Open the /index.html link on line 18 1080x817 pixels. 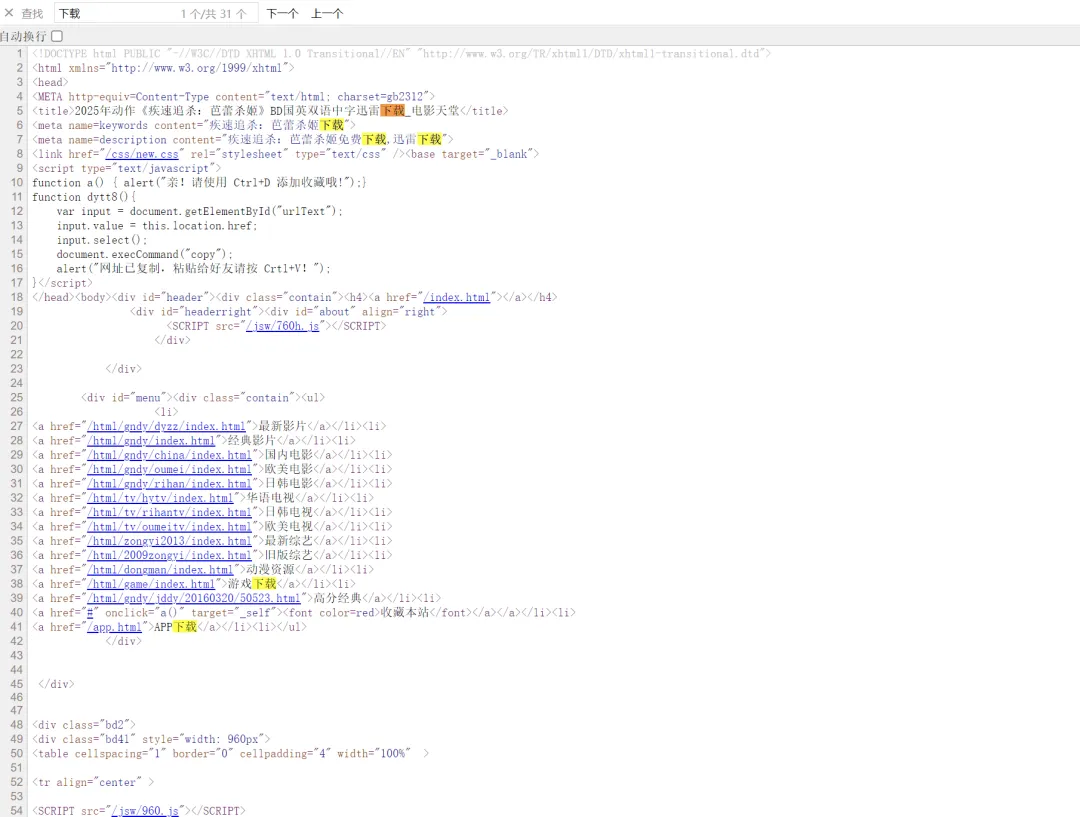[x=457, y=298]
